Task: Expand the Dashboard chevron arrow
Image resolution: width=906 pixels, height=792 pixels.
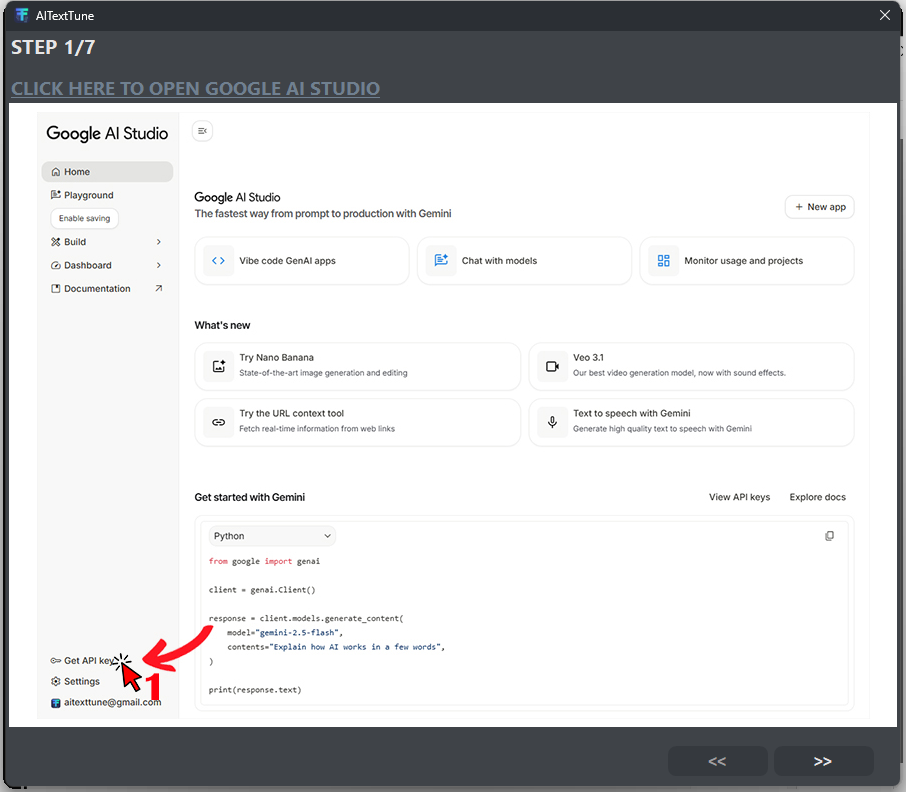Action: click(158, 265)
